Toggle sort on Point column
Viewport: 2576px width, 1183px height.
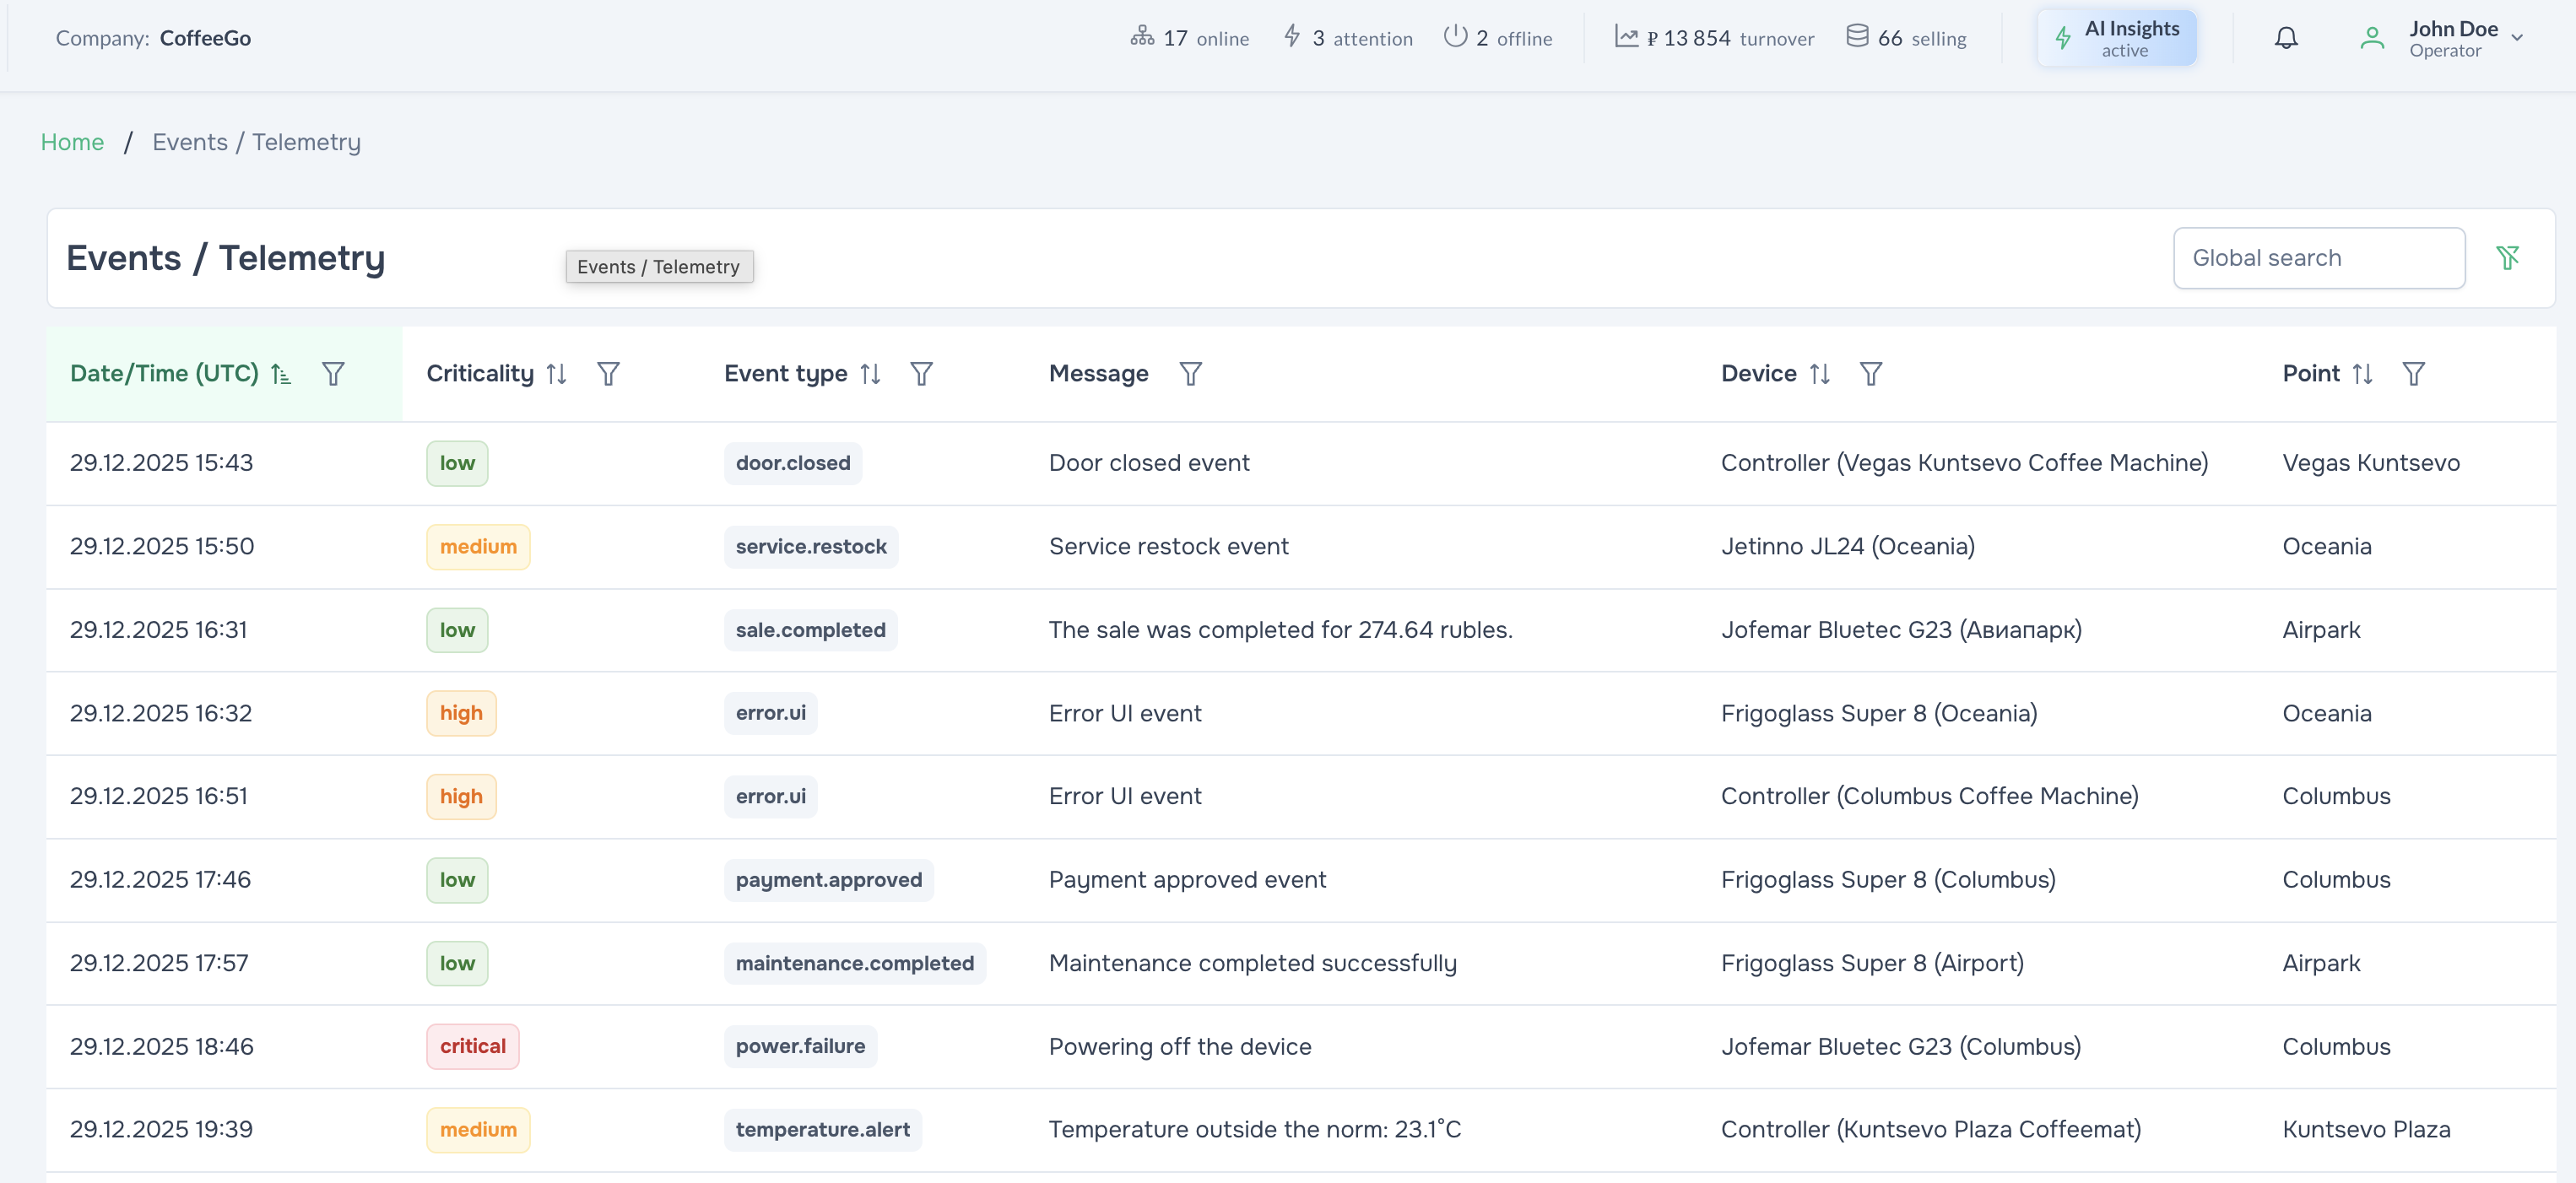(2362, 374)
